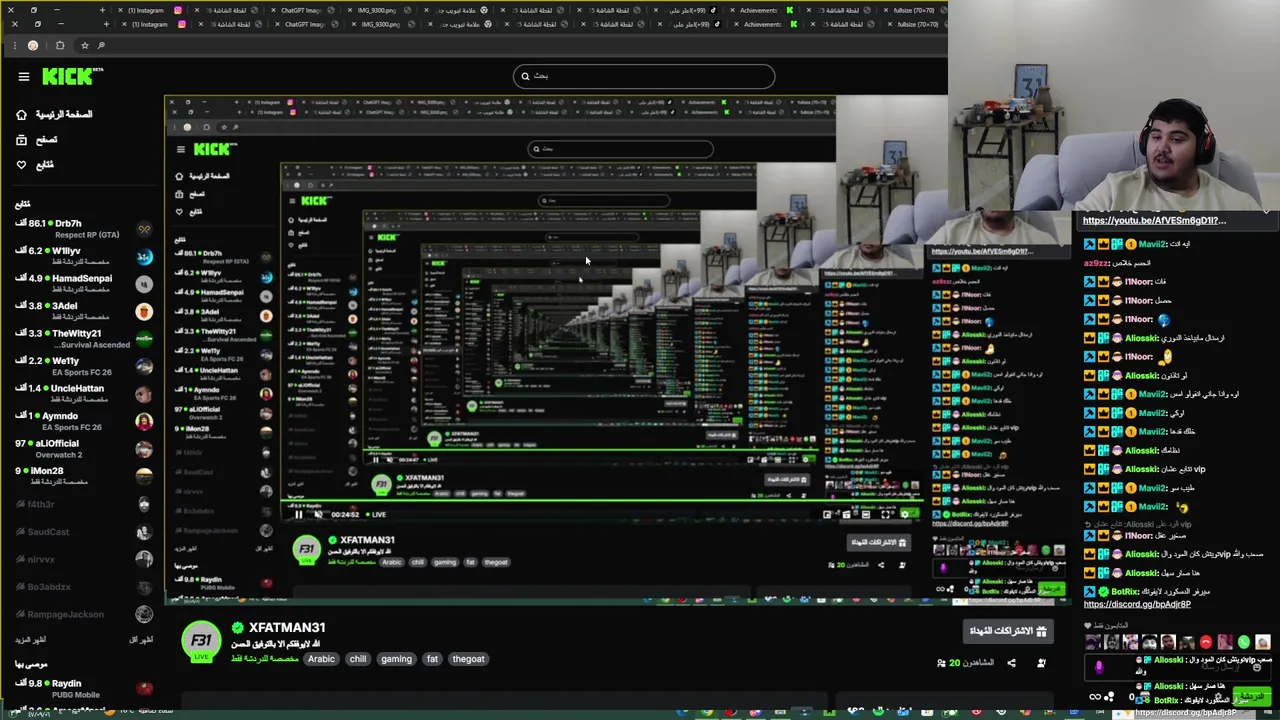
Task: Open TheWitty21 channel in sidebar
Action: point(84,338)
